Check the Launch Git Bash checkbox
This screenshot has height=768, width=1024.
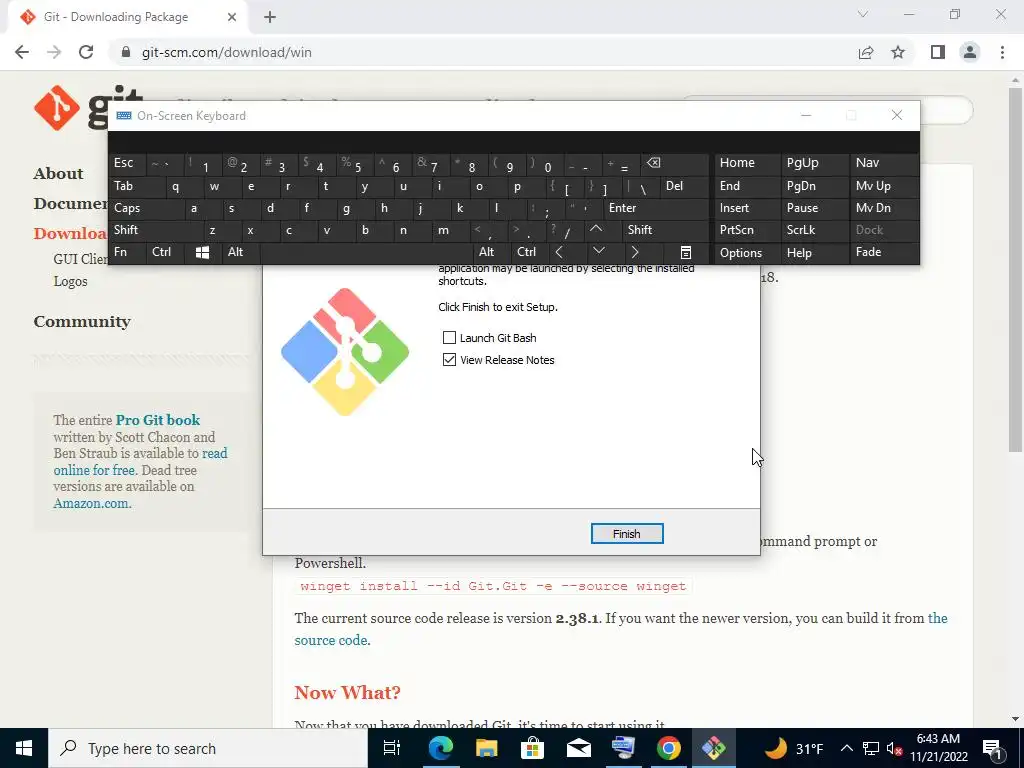(x=449, y=338)
